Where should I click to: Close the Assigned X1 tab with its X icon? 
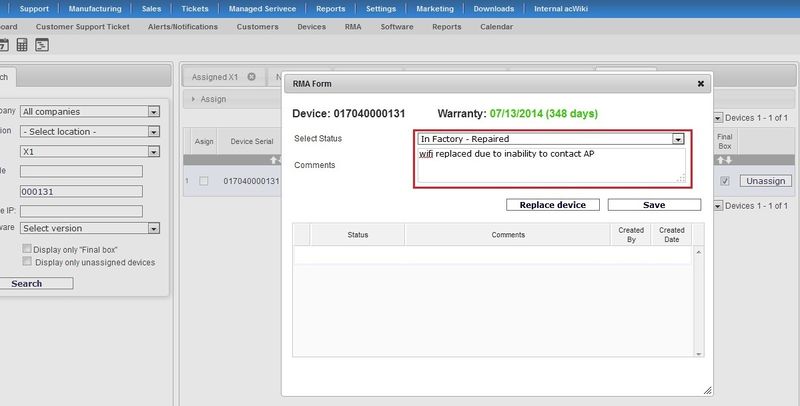click(252, 76)
